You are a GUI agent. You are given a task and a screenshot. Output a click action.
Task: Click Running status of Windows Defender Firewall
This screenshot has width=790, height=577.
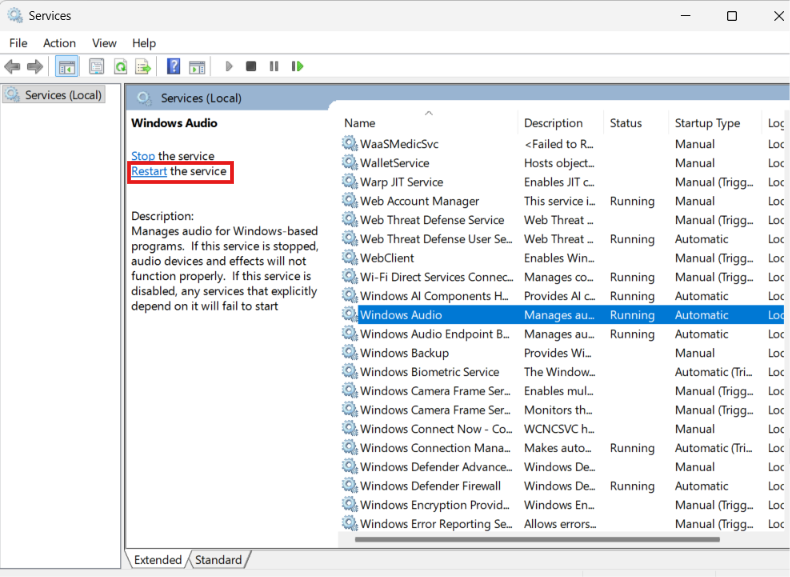click(x=632, y=486)
